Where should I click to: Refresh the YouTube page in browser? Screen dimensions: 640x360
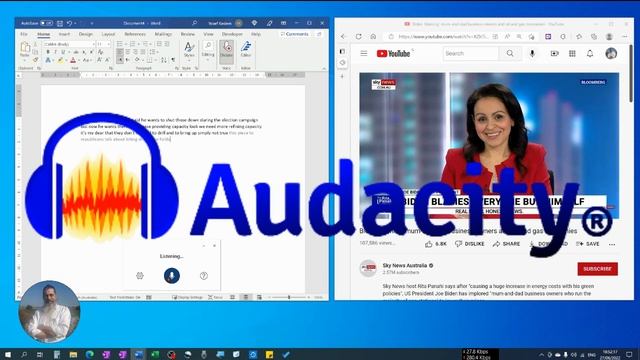click(x=358, y=36)
